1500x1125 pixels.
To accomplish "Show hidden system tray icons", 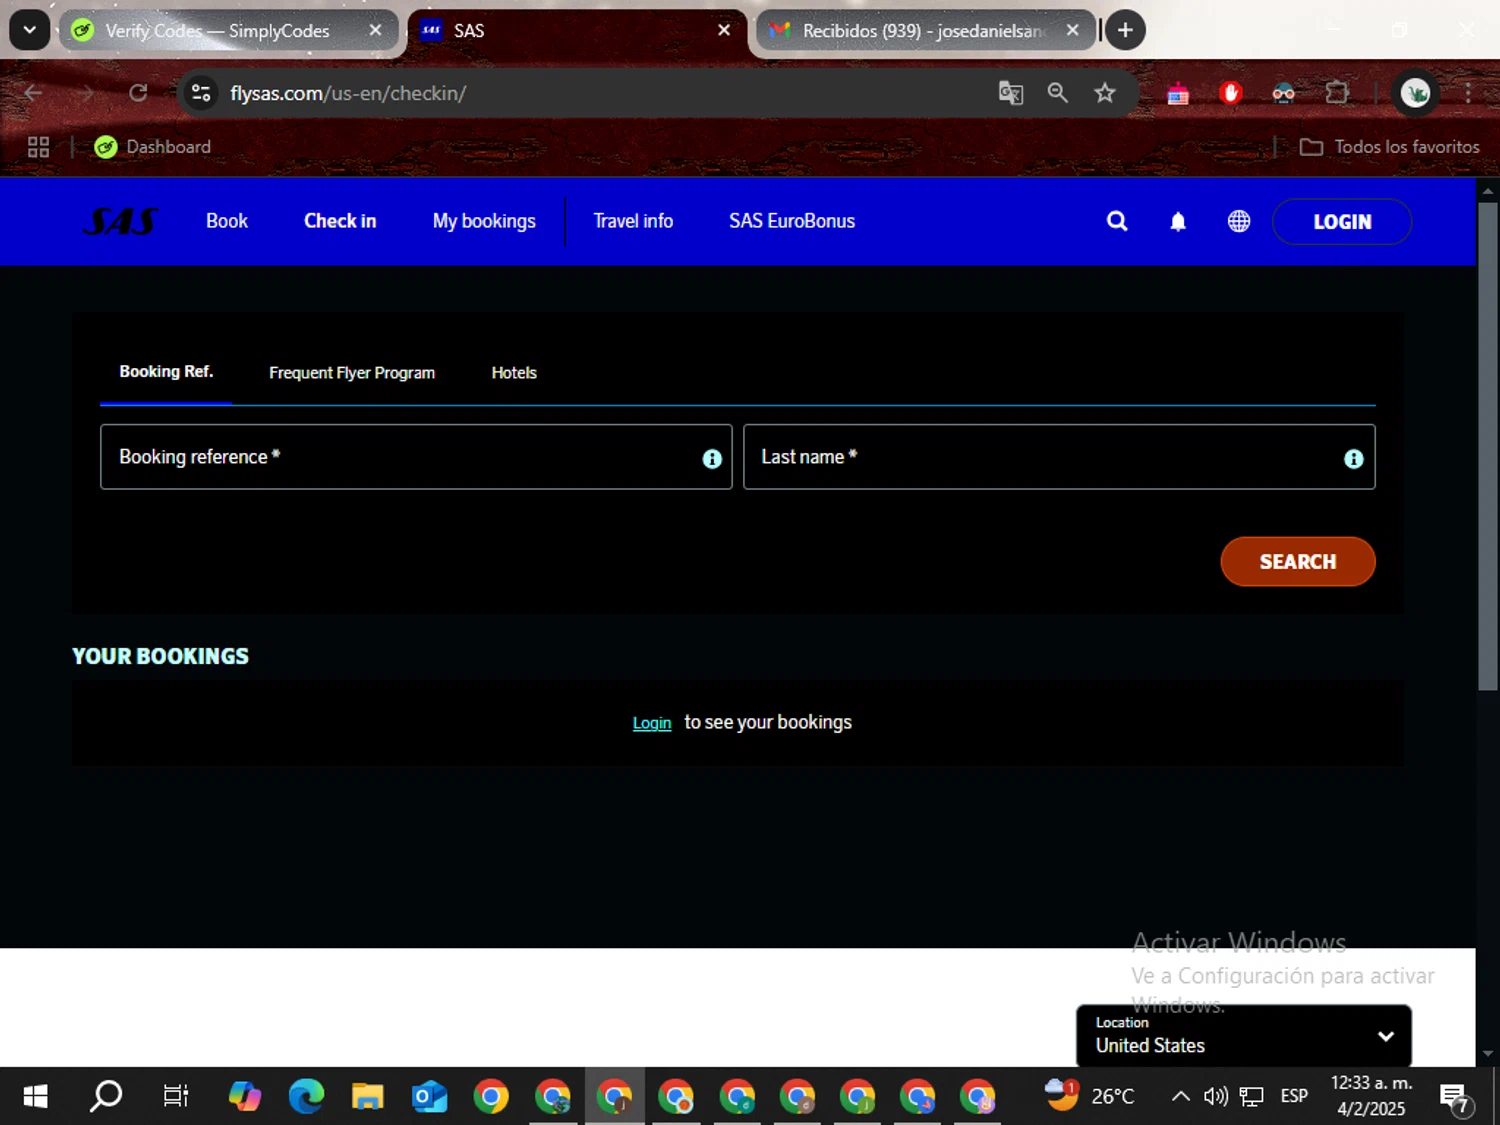I will point(1180,1097).
